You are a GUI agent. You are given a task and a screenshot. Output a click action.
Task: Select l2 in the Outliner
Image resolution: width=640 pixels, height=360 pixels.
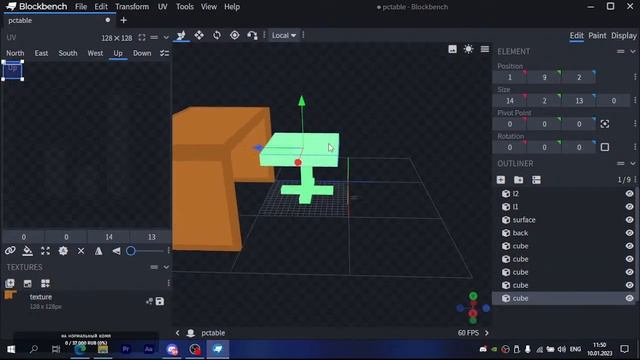564,194
